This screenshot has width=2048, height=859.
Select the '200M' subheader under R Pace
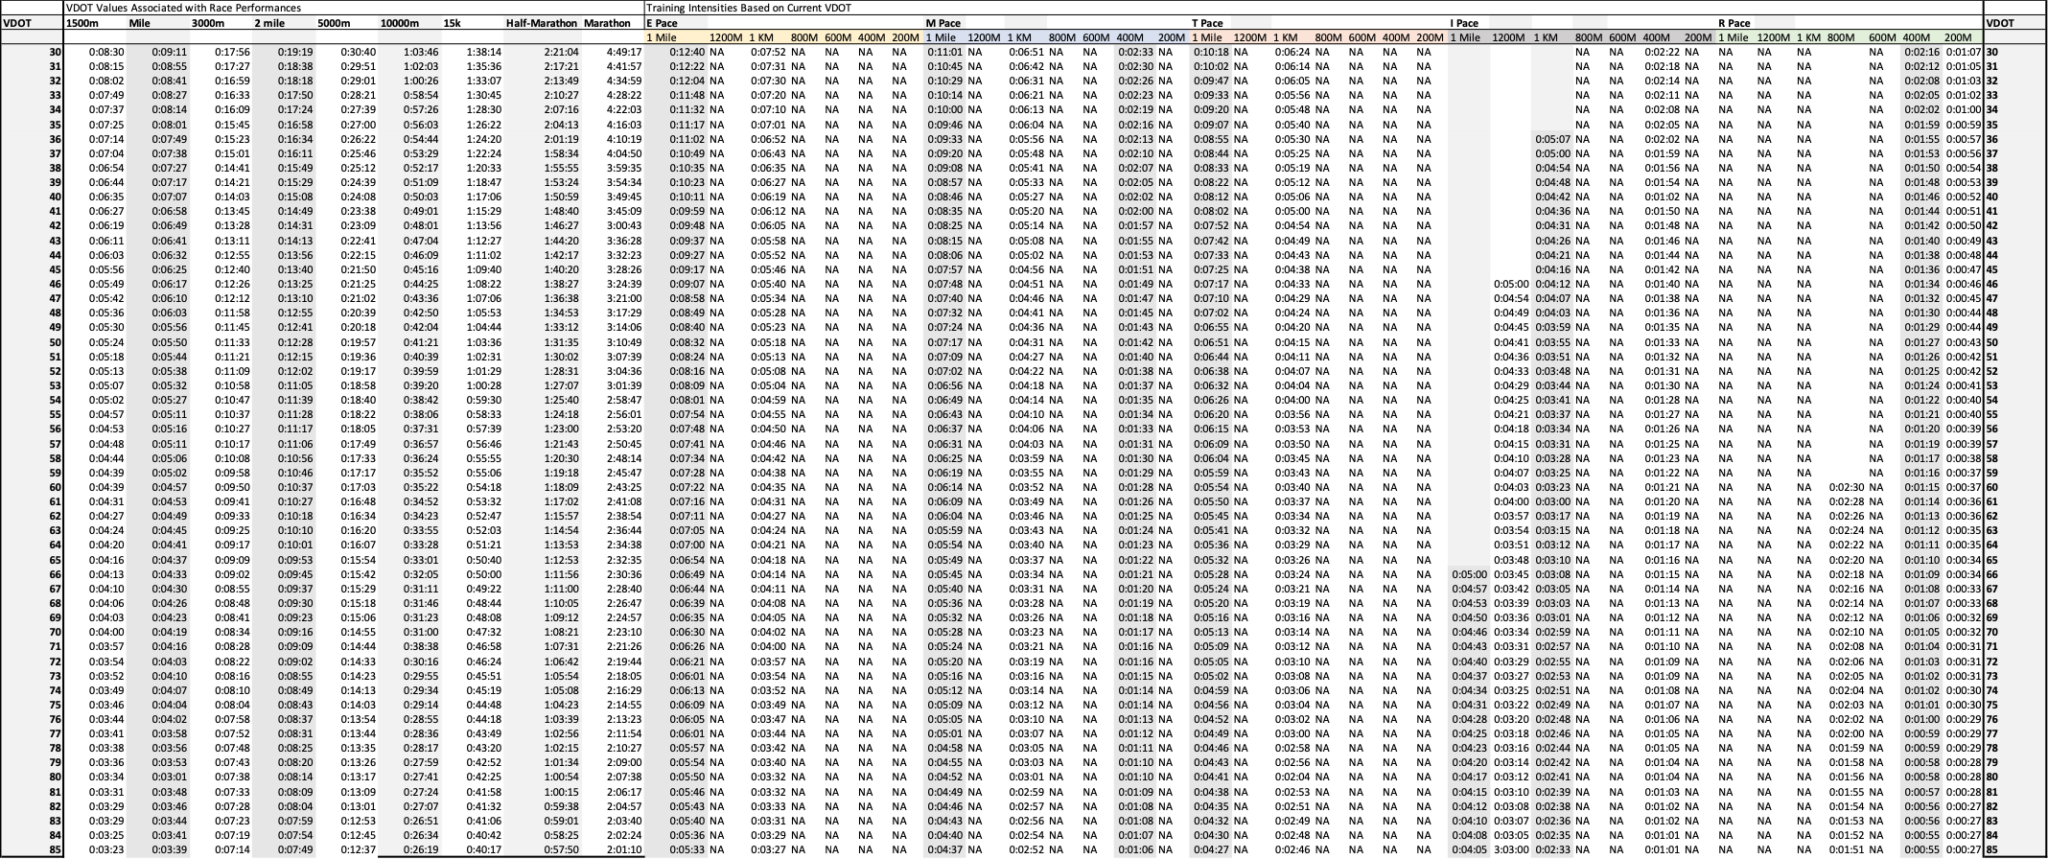(x=1958, y=37)
